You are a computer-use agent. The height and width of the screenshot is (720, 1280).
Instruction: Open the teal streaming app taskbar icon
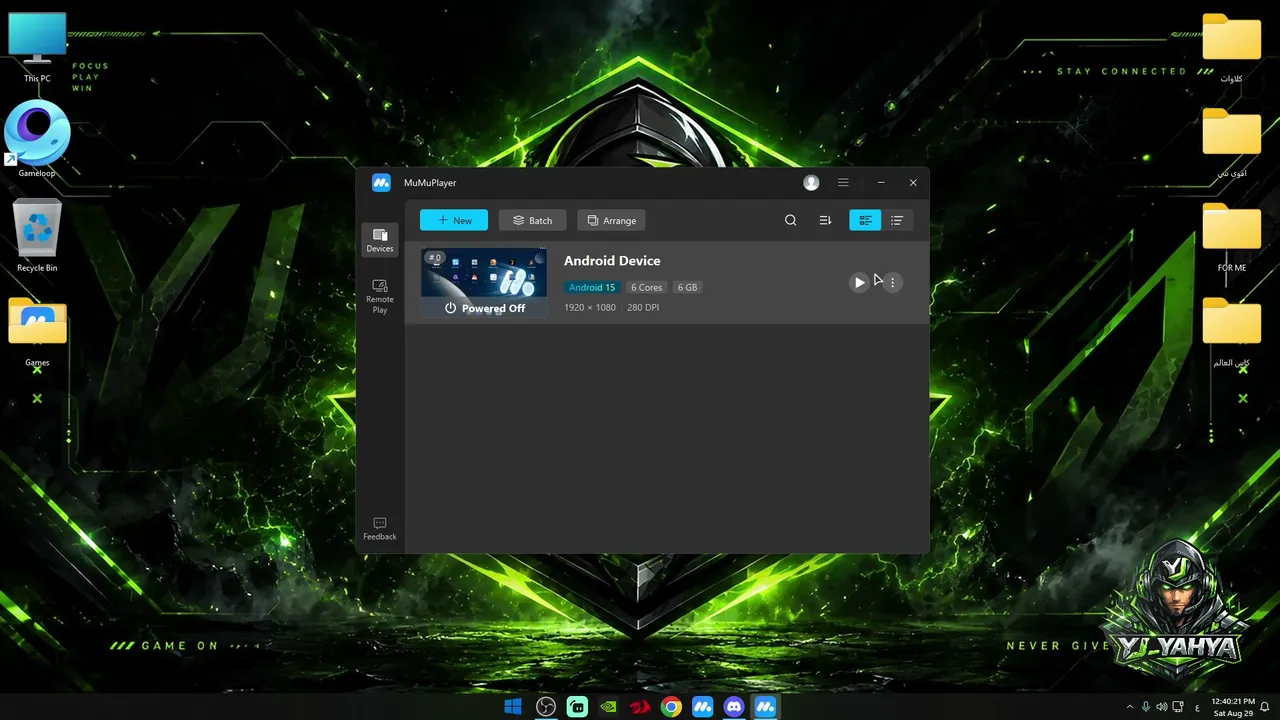click(577, 707)
